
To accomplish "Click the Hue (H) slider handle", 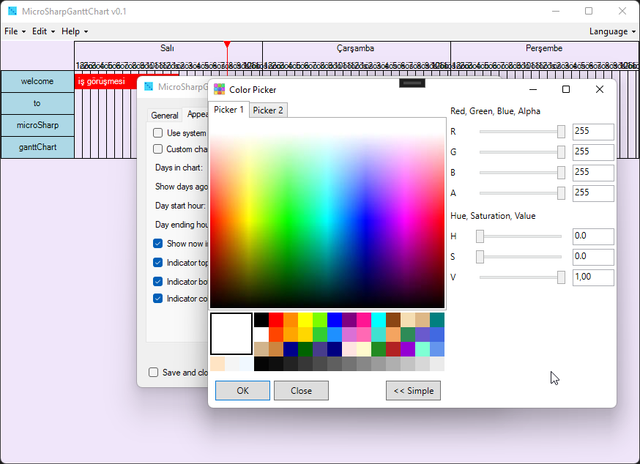I will click(480, 236).
